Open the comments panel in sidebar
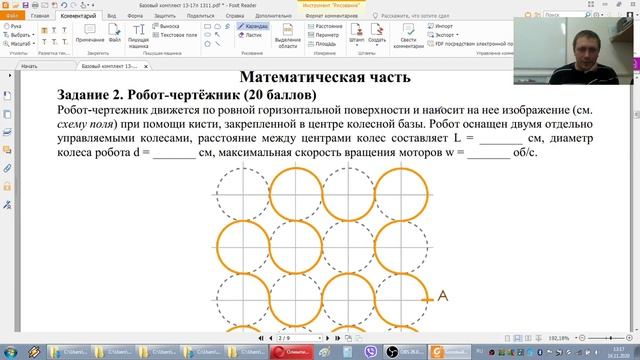Viewport: 640px width, 360px height. (7, 150)
